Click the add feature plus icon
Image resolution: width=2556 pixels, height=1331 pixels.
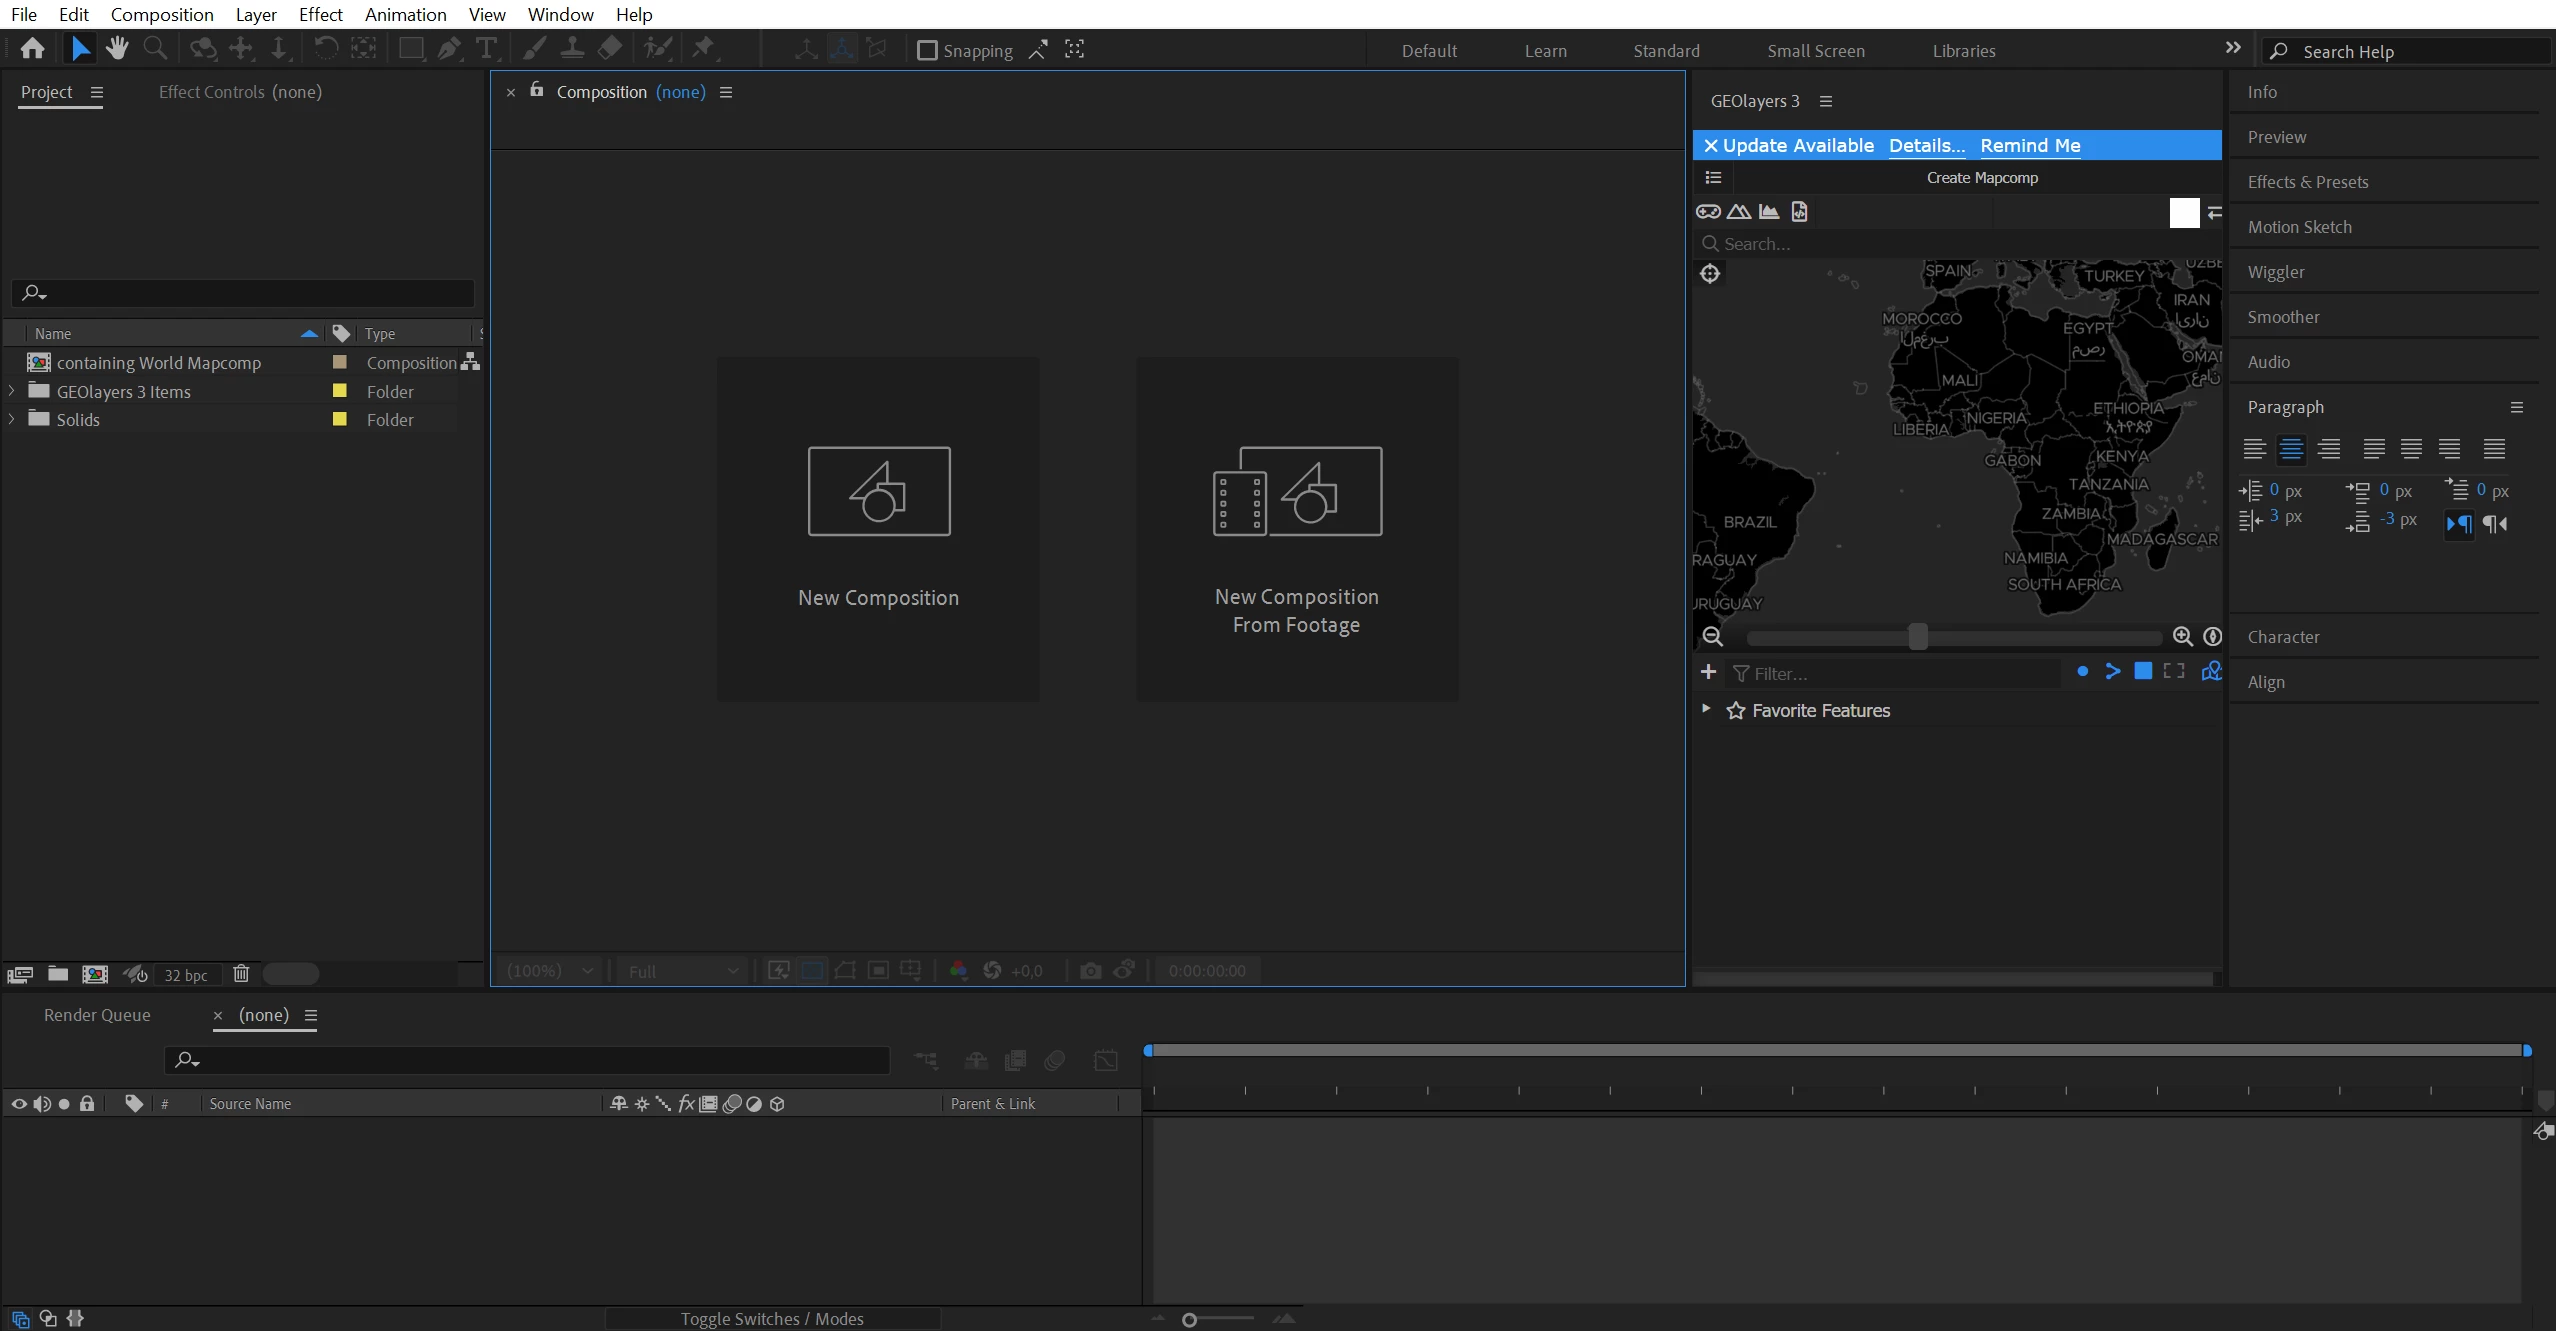[1708, 672]
